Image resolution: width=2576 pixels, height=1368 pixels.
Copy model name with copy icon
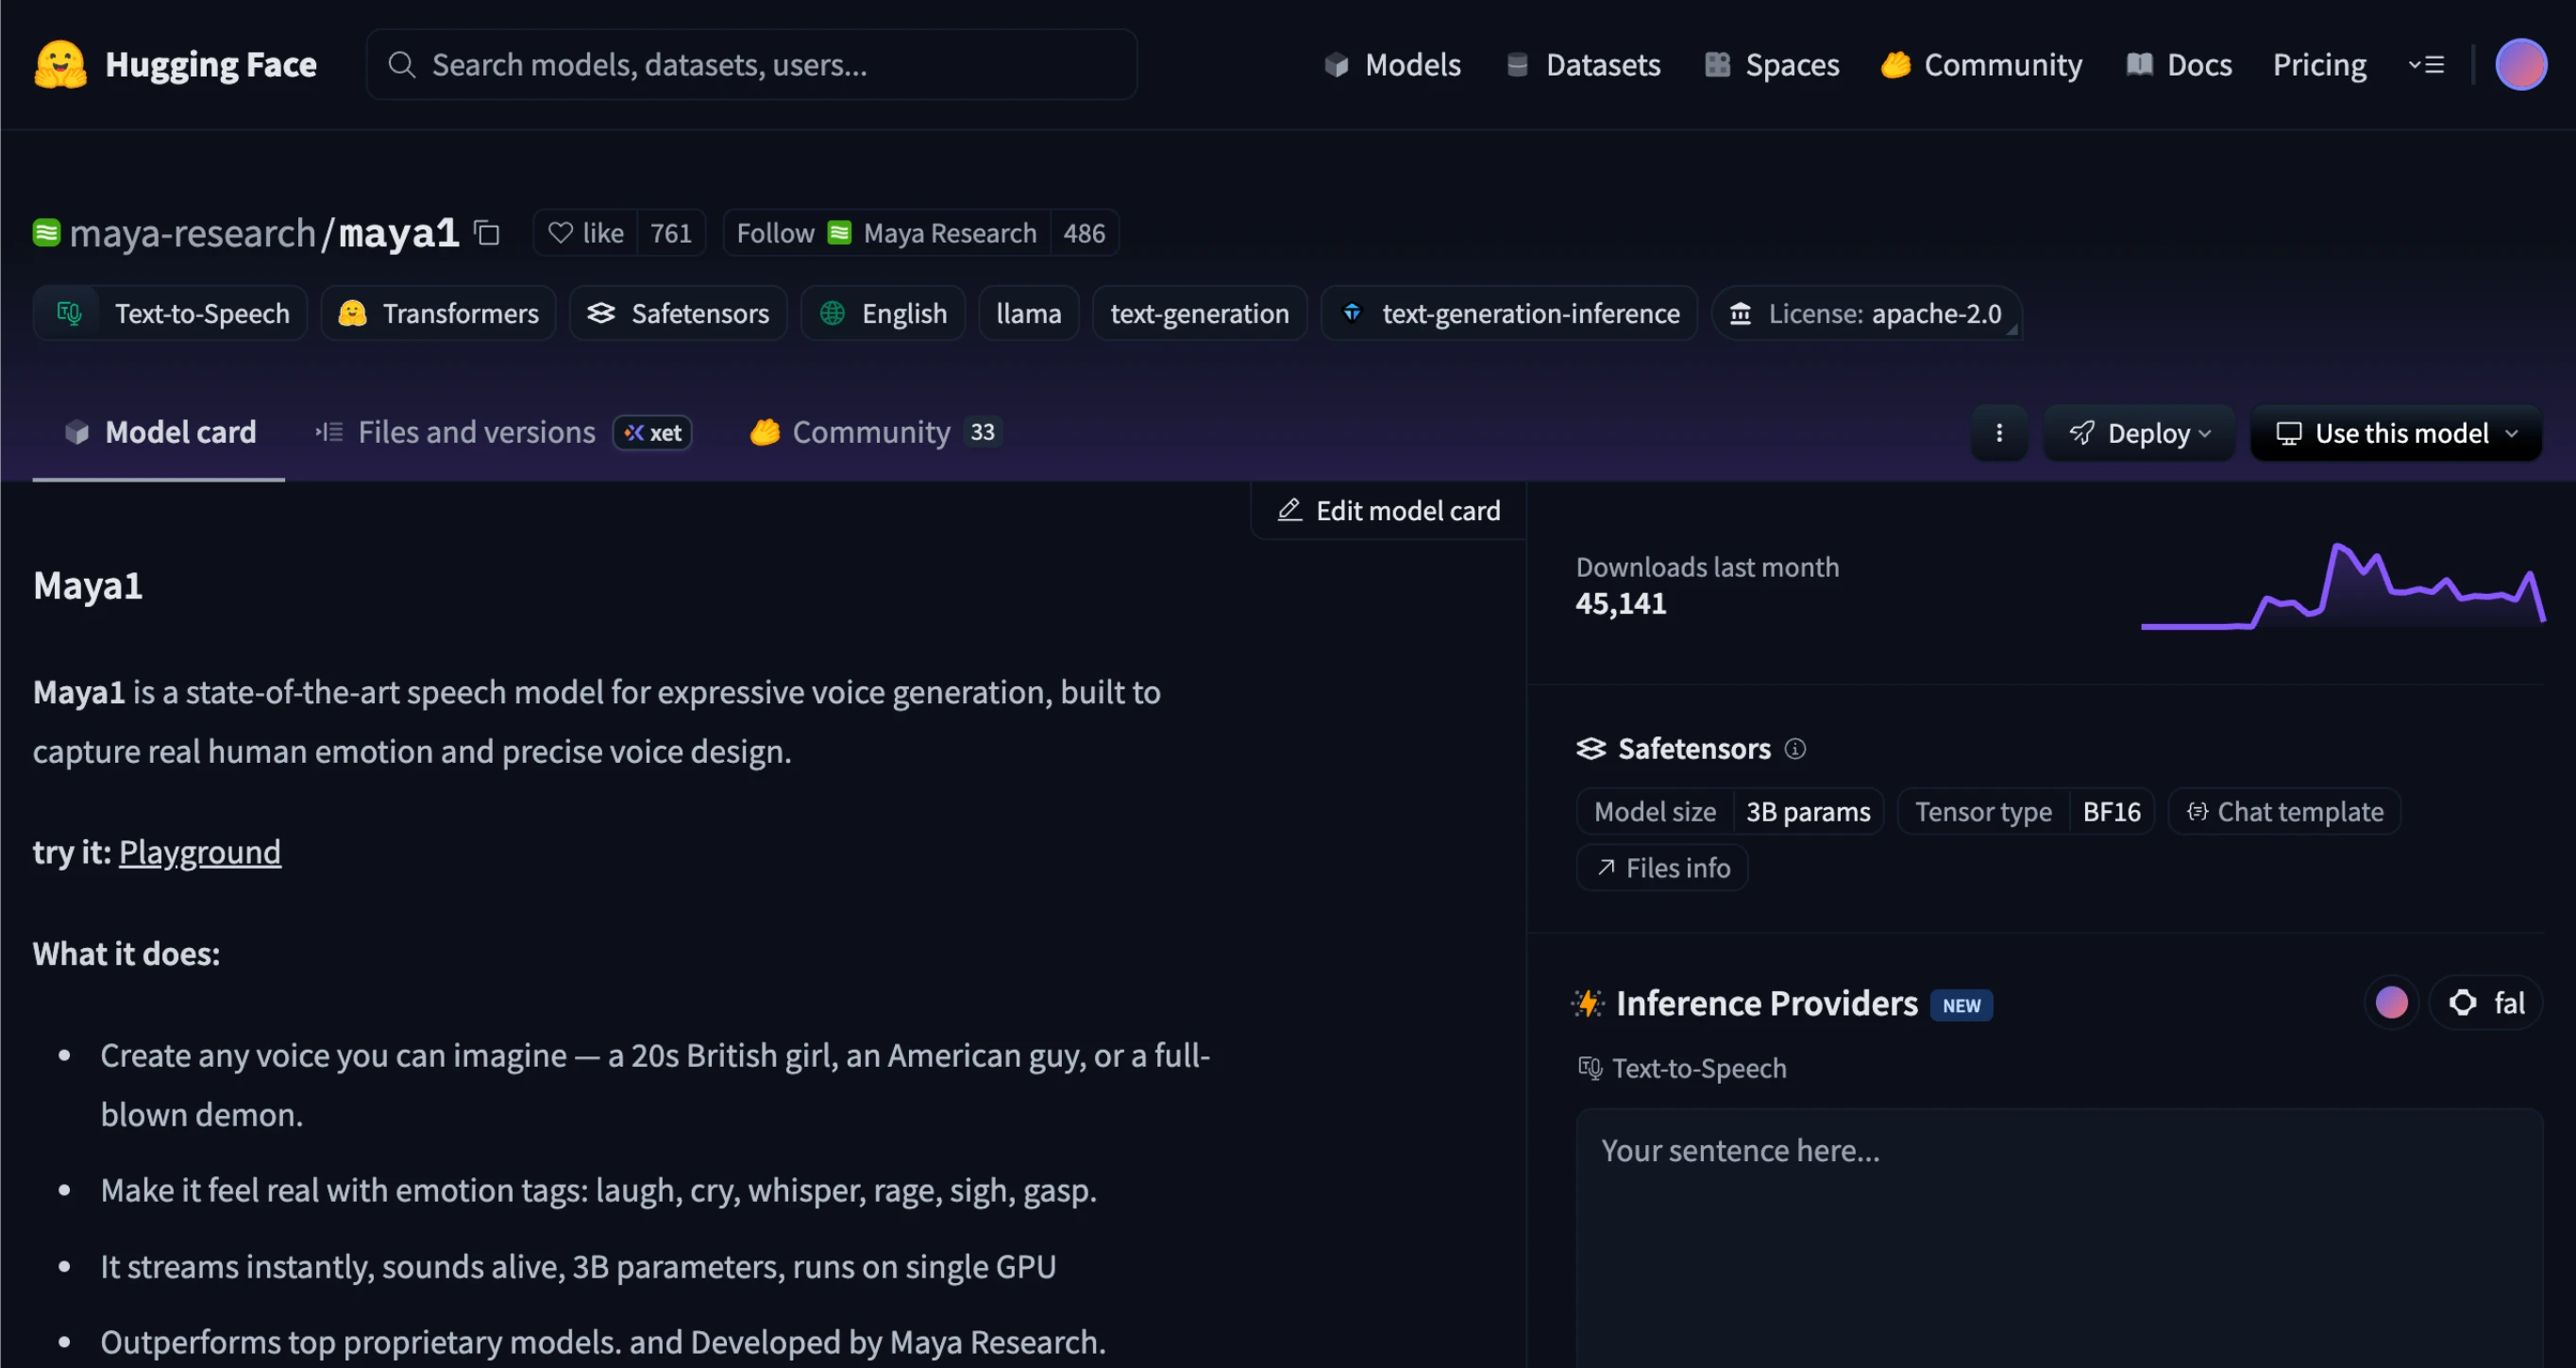click(x=487, y=233)
